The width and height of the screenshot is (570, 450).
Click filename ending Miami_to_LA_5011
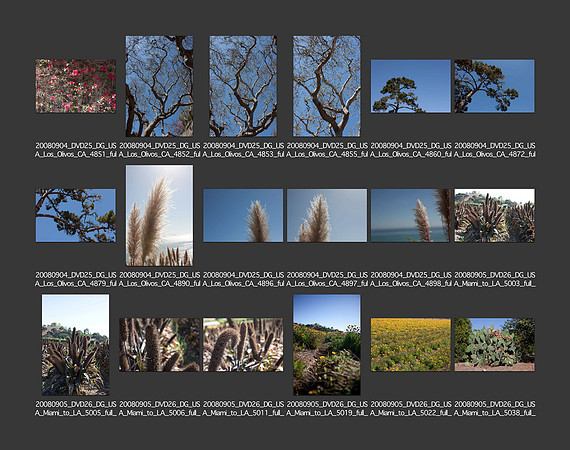pyautogui.click(x=243, y=409)
